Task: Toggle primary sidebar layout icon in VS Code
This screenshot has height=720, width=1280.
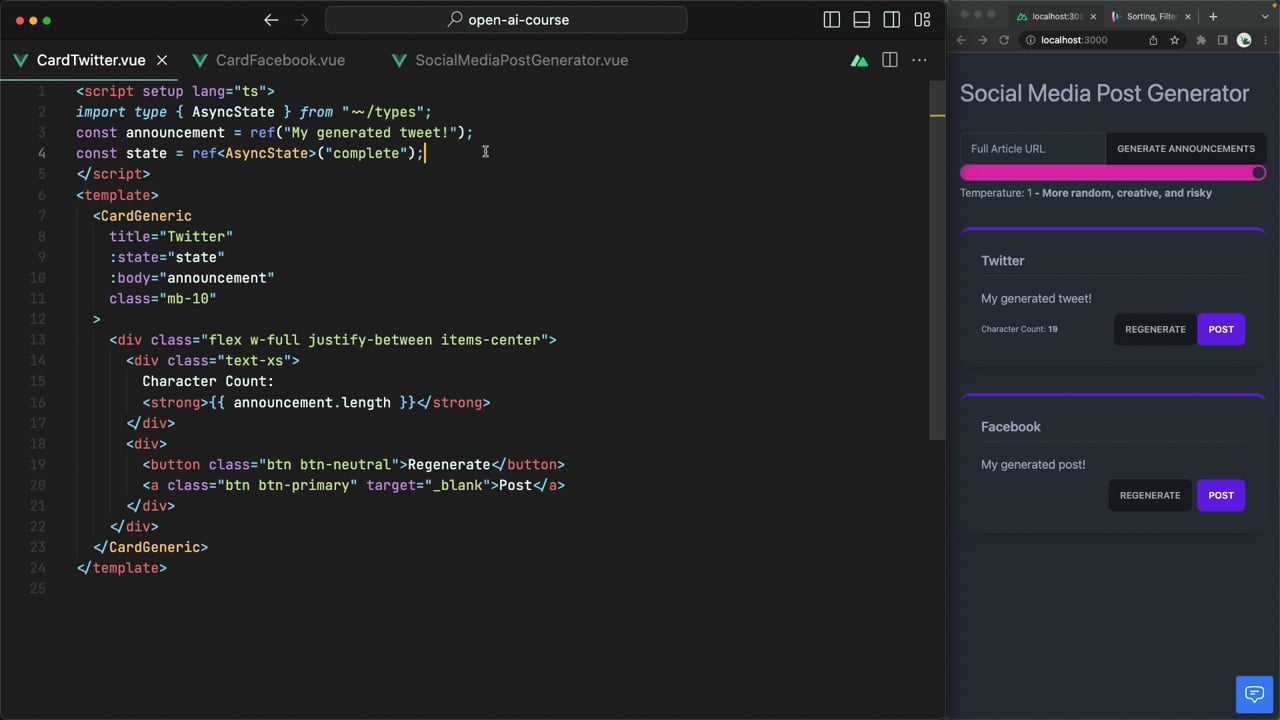Action: [x=831, y=20]
